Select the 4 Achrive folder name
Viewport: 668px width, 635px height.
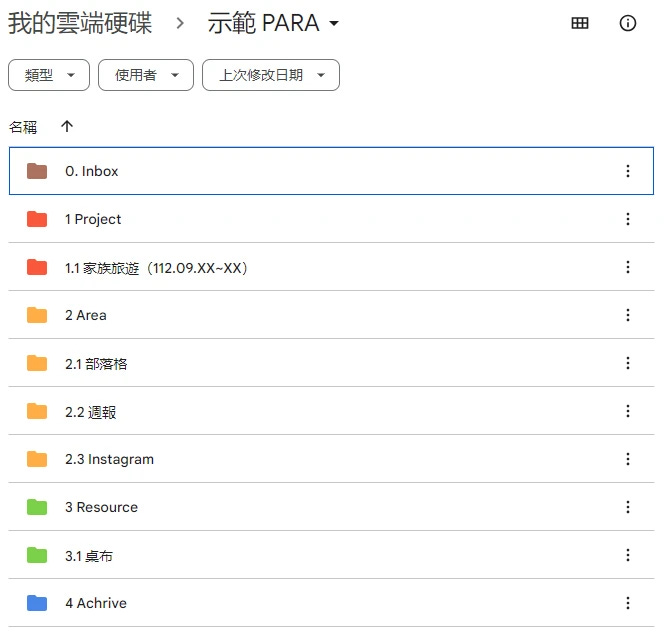(x=96, y=603)
